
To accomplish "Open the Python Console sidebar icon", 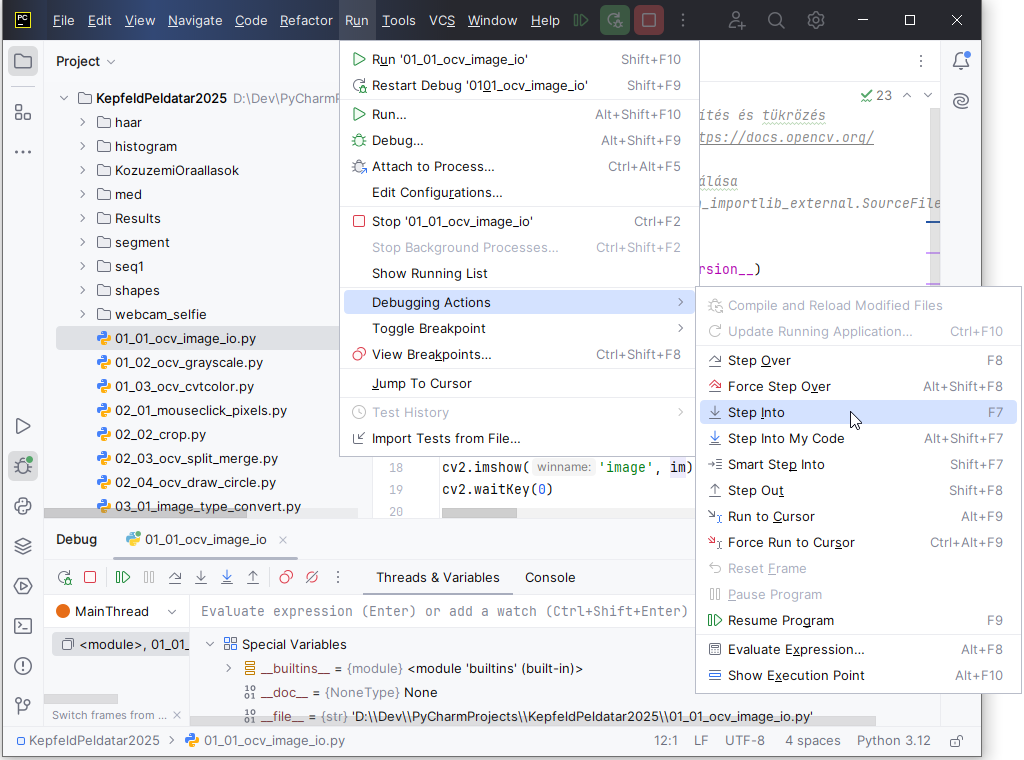I will (x=23, y=506).
